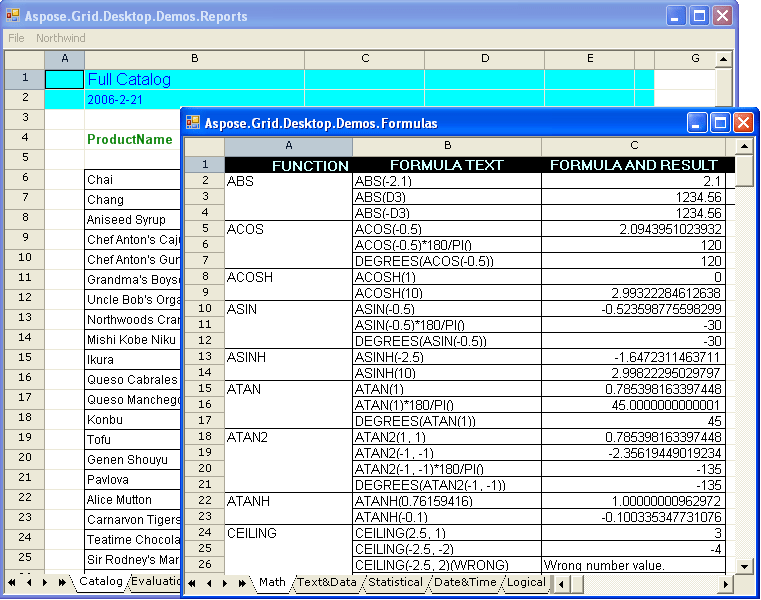Select the ASINH(10) formula cell
Image resolution: width=761 pixels, height=600 pixels.
pos(447,373)
